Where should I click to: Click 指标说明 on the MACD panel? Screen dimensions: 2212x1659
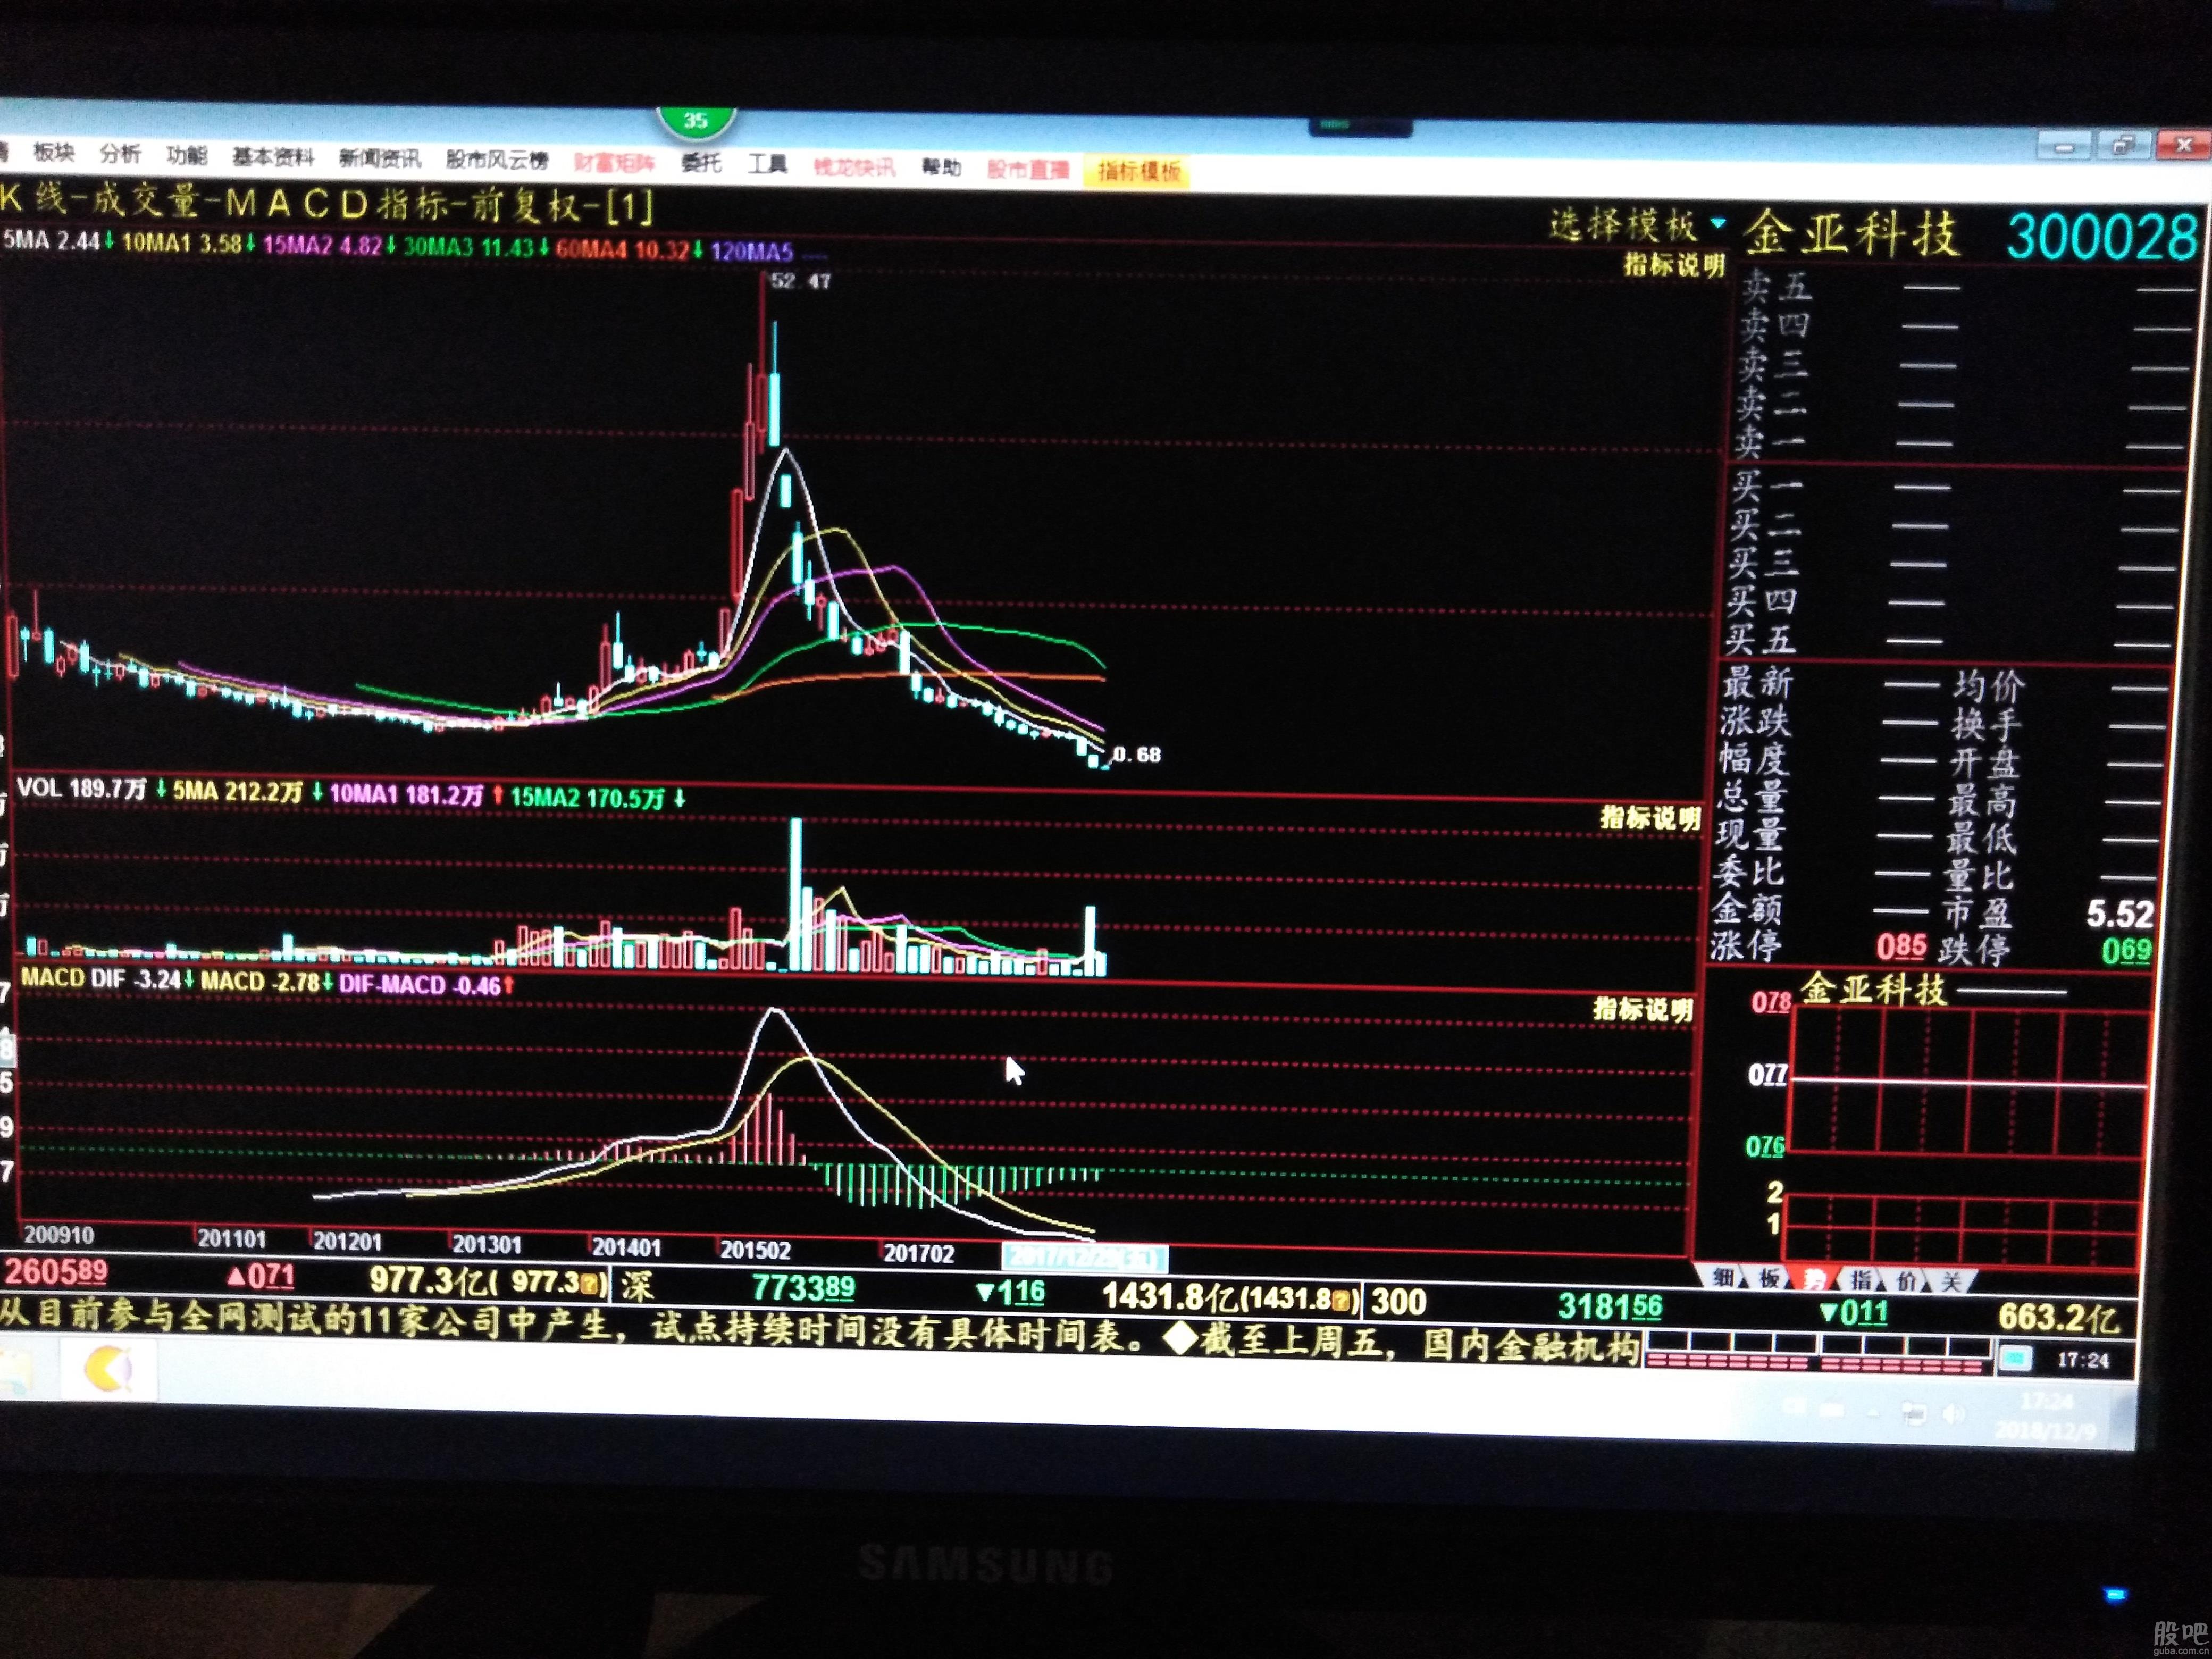coord(1643,1009)
